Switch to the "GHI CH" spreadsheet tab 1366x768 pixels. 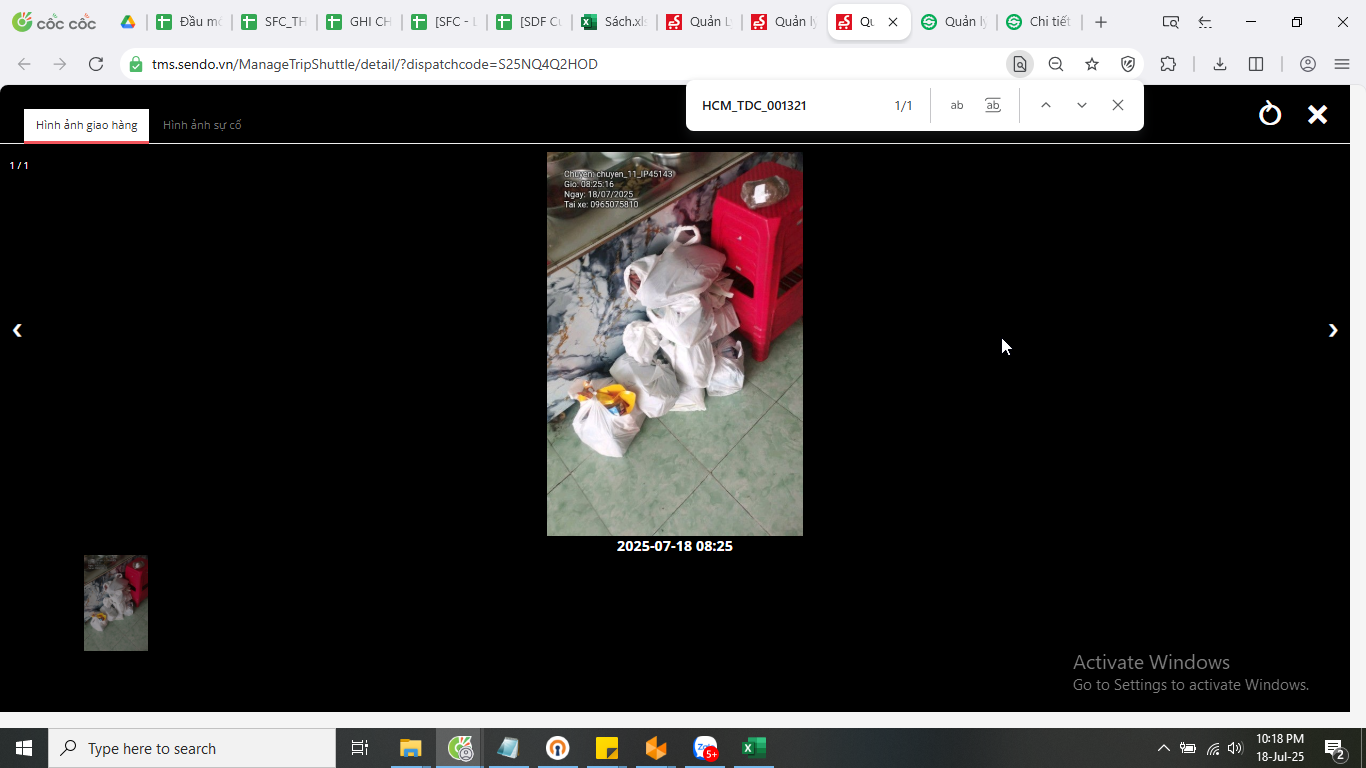tap(358, 22)
